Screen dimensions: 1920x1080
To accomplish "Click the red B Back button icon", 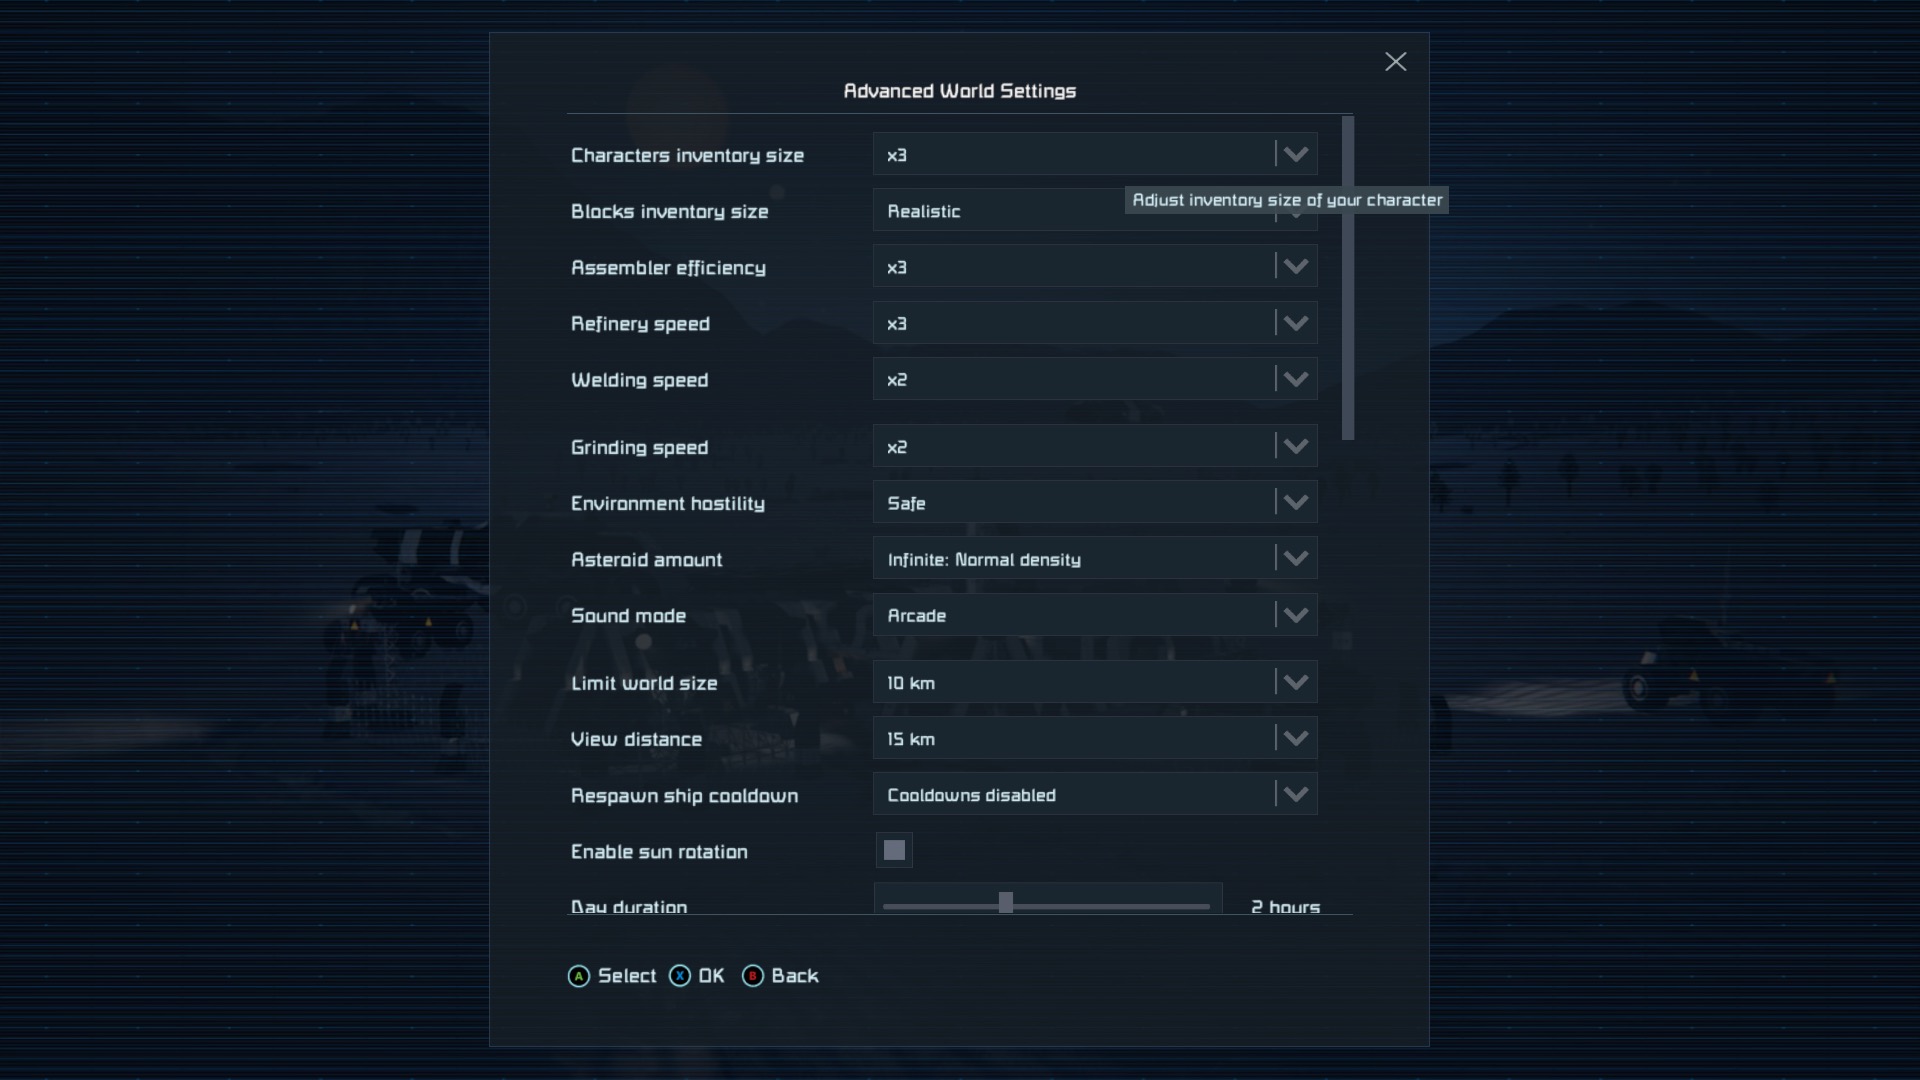I will click(x=753, y=976).
